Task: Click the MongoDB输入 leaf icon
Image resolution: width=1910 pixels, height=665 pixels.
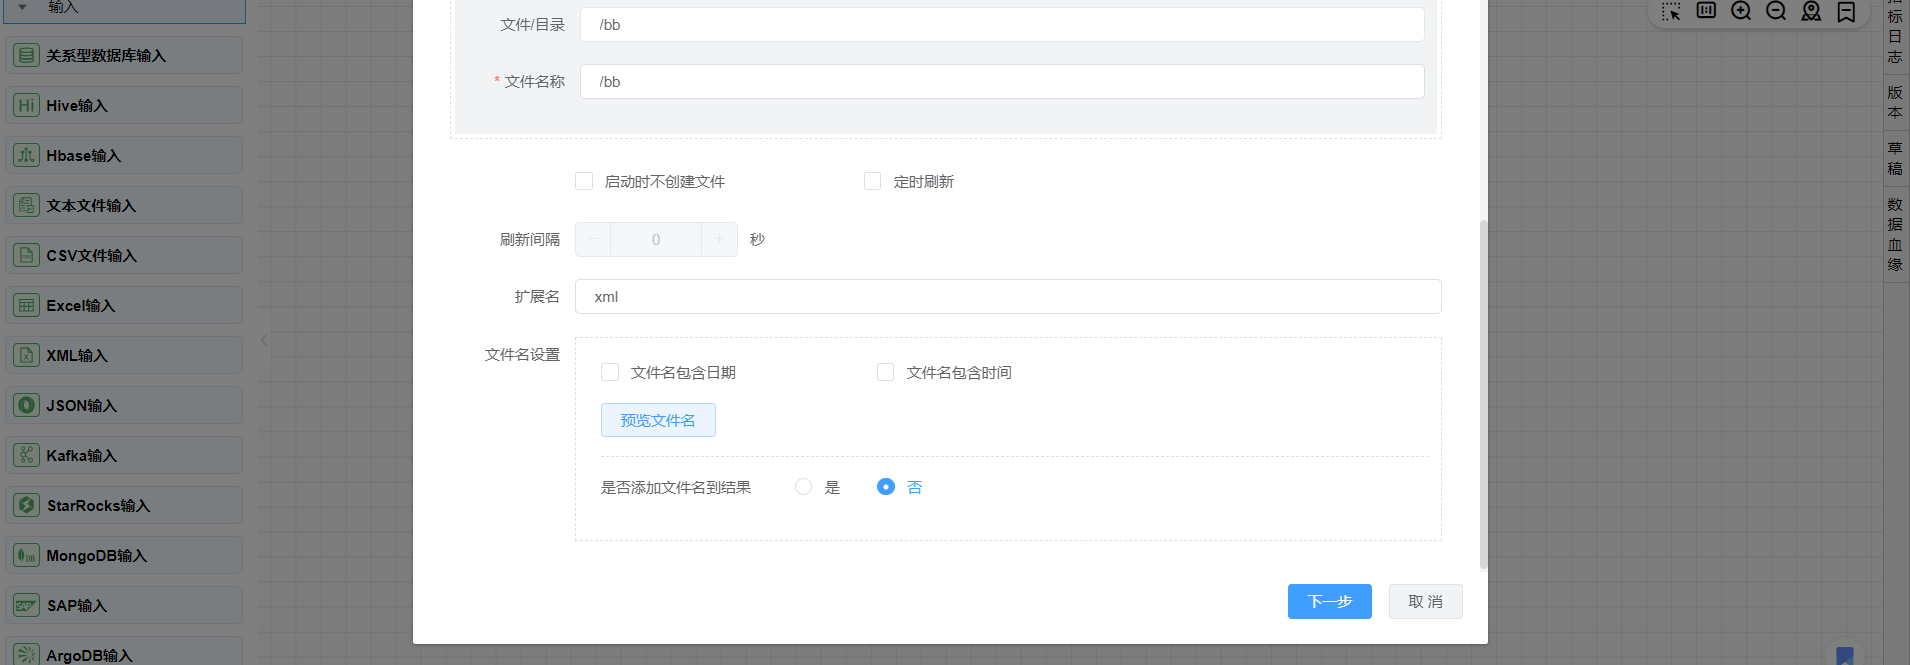Action: [27, 555]
